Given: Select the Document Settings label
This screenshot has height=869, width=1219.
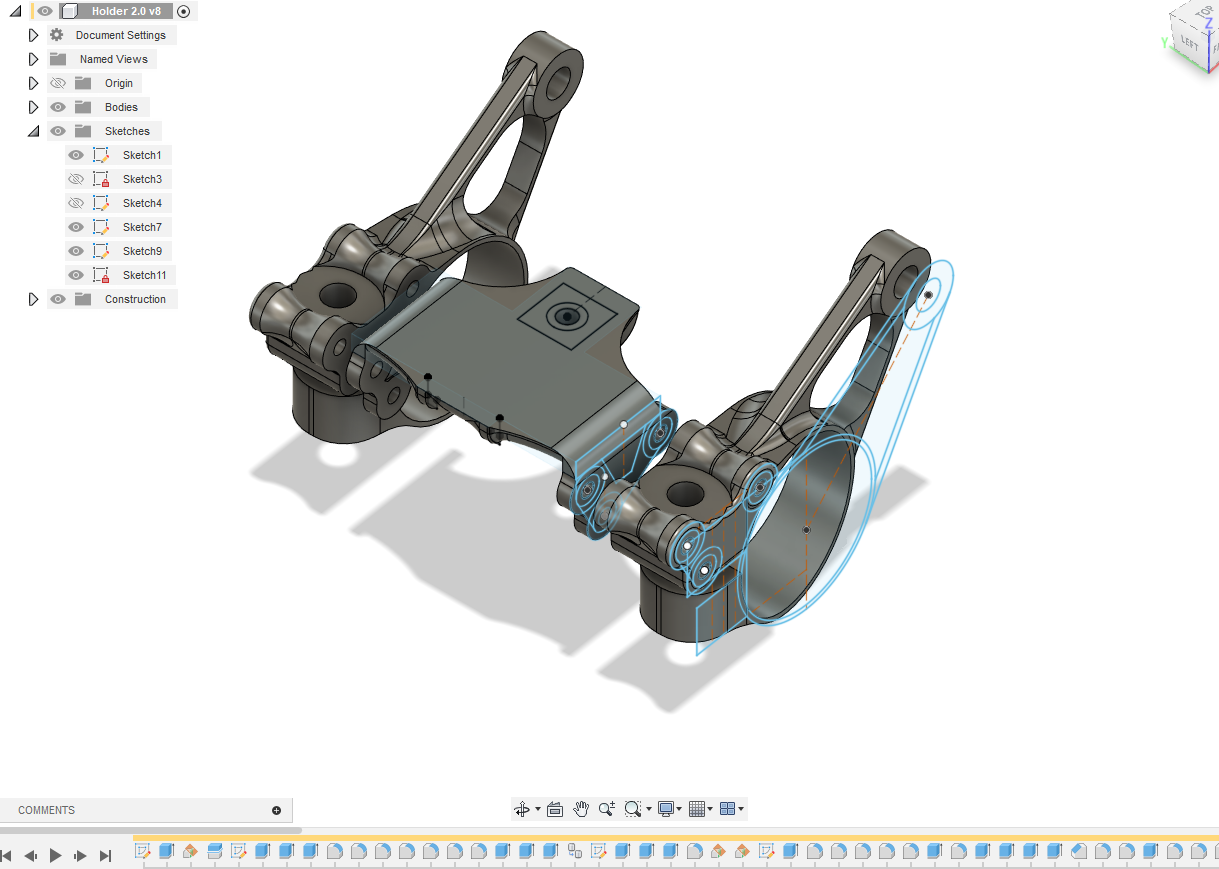Looking at the screenshot, I should (121, 35).
